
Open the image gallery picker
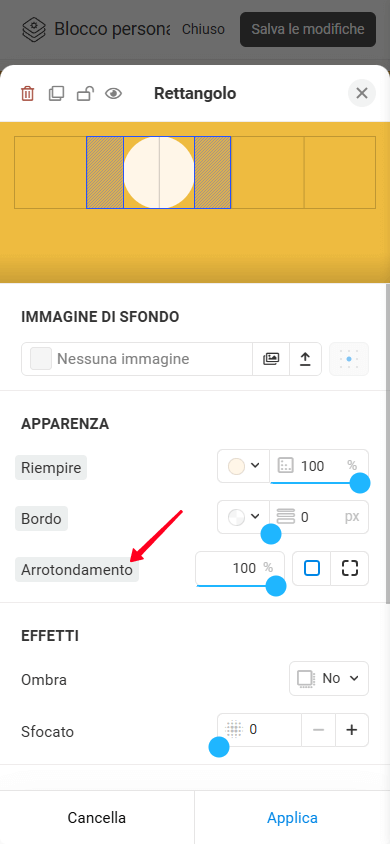271,359
